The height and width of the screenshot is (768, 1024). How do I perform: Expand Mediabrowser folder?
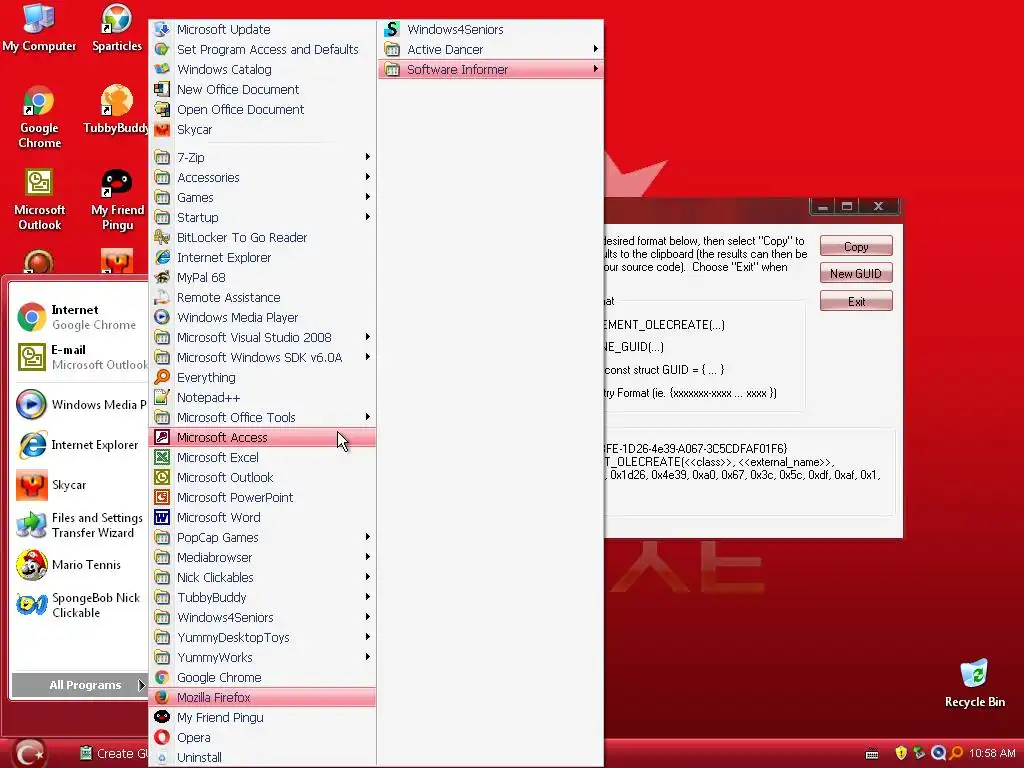tap(263, 558)
